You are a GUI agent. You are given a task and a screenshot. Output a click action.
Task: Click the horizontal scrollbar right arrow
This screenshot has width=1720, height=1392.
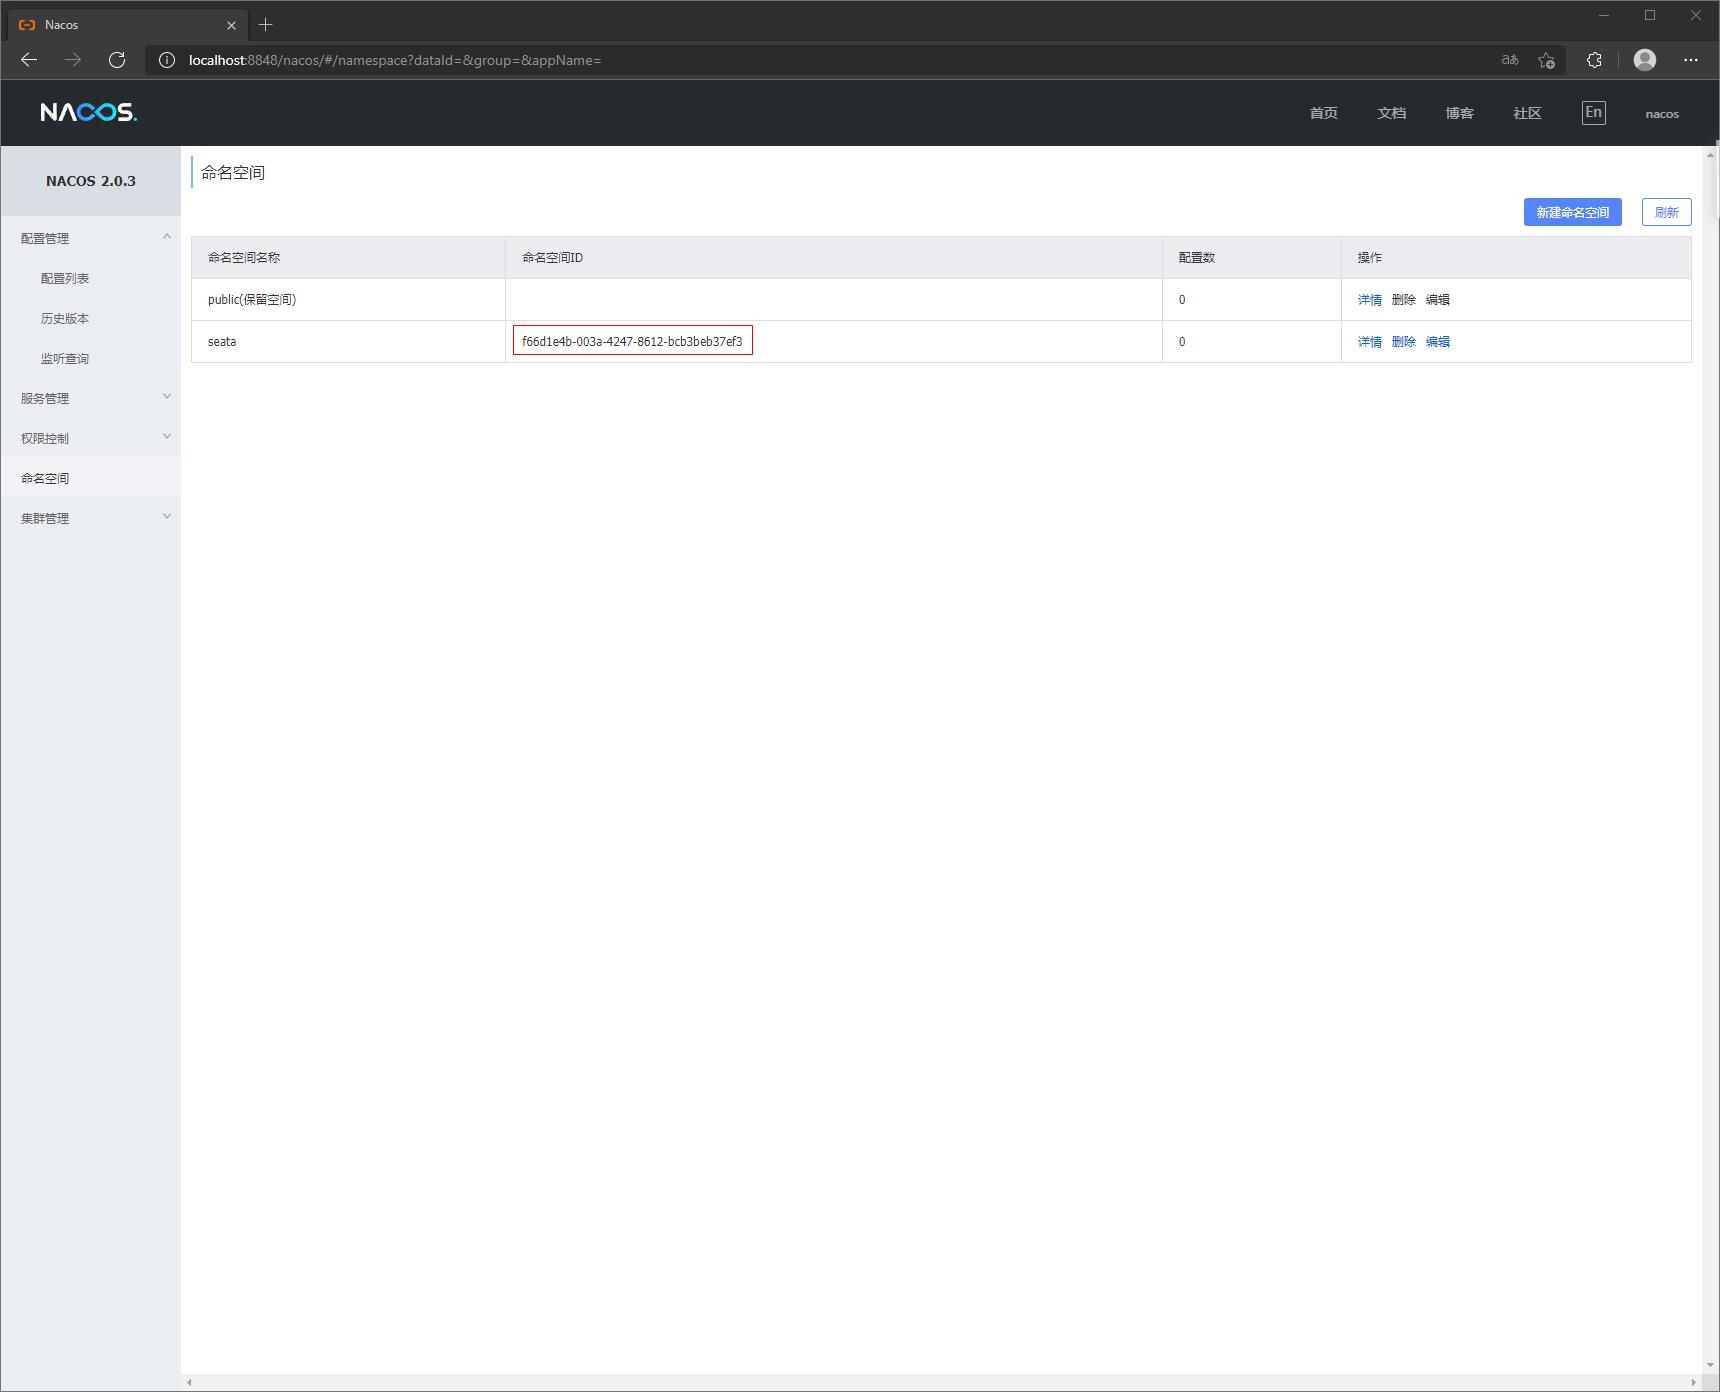coord(1693,1382)
